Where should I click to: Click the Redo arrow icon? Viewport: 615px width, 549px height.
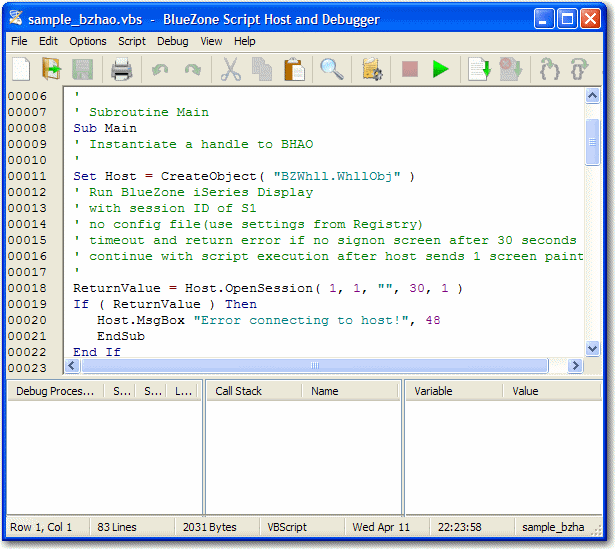[x=193, y=70]
